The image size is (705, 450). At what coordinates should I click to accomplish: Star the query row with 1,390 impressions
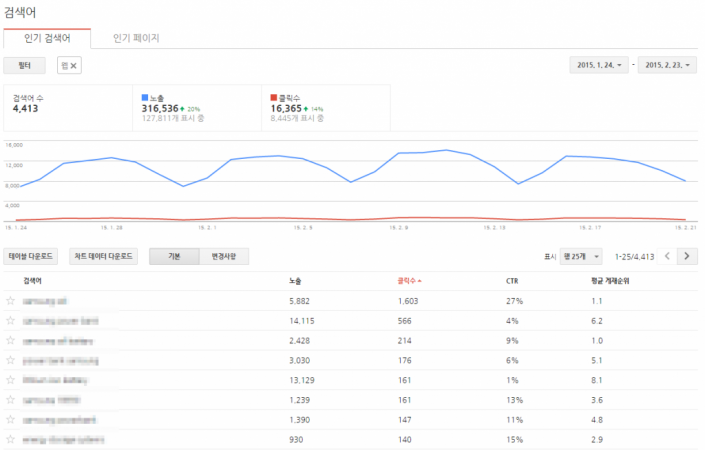point(10,419)
